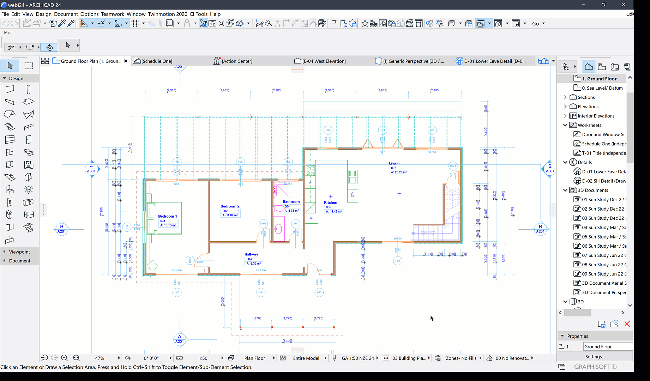Select the 01 Sun Study 3D document
Viewport: 650px width, 381px height.
[x=599, y=199]
